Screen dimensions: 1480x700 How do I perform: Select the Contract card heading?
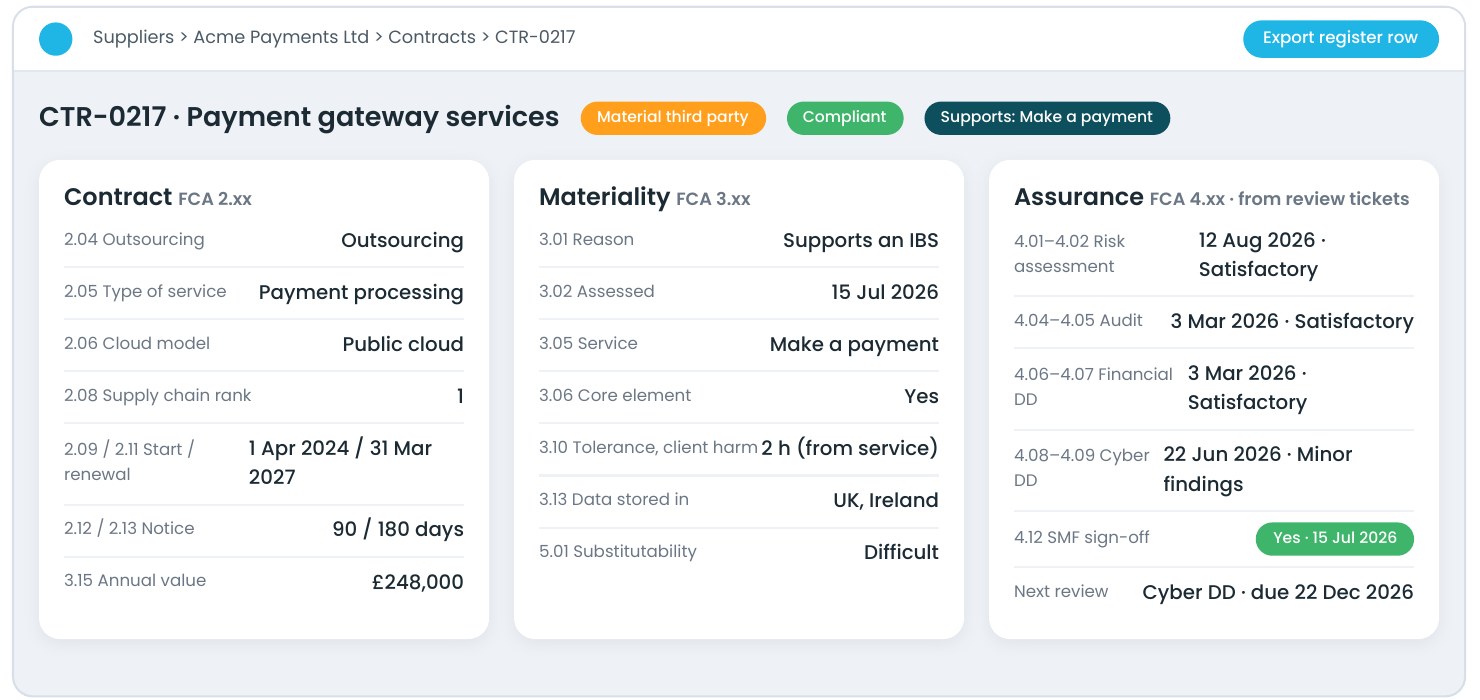point(118,197)
